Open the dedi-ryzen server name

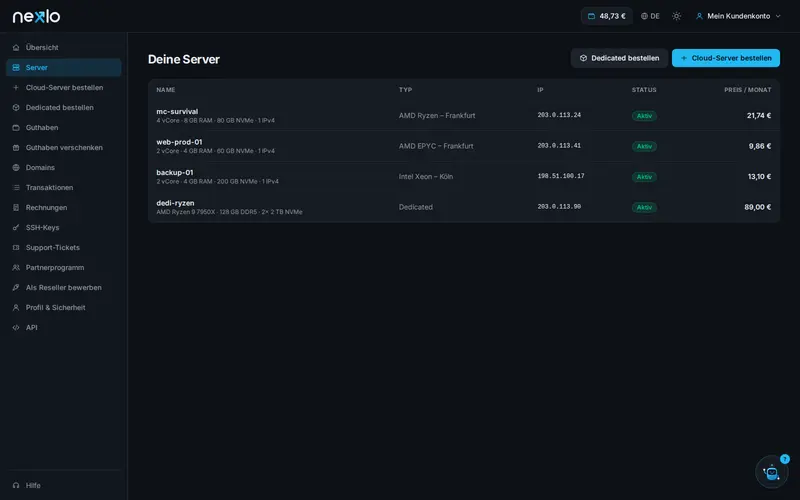(175, 203)
